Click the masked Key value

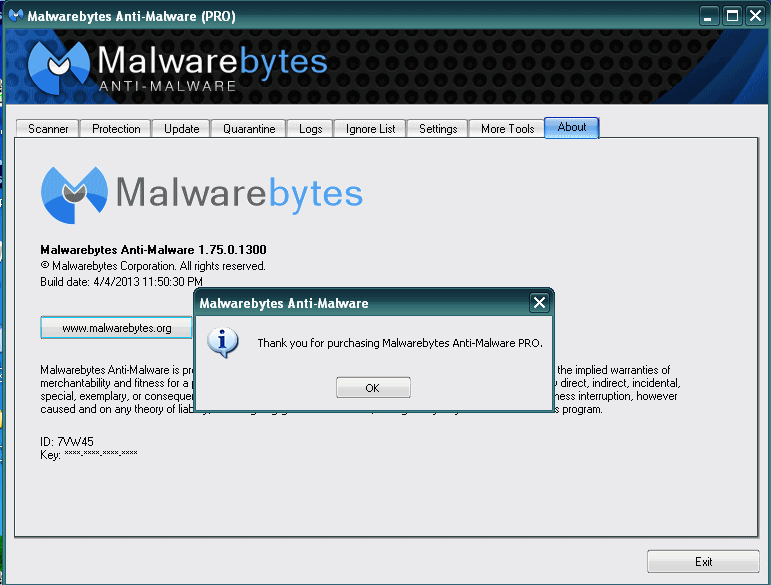(101, 453)
